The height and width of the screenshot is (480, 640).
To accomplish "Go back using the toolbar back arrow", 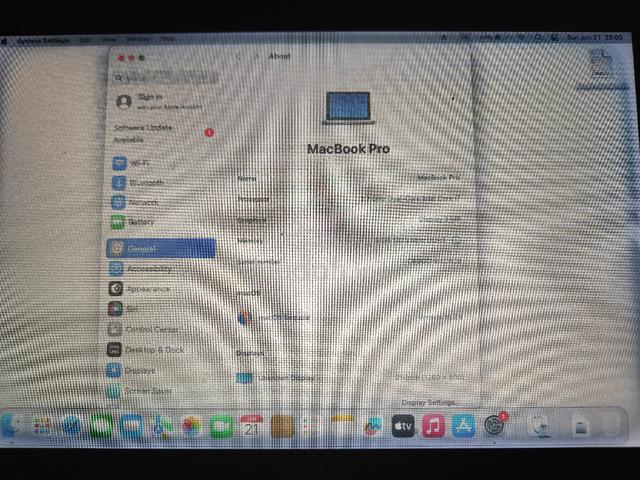I will [x=238, y=56].
